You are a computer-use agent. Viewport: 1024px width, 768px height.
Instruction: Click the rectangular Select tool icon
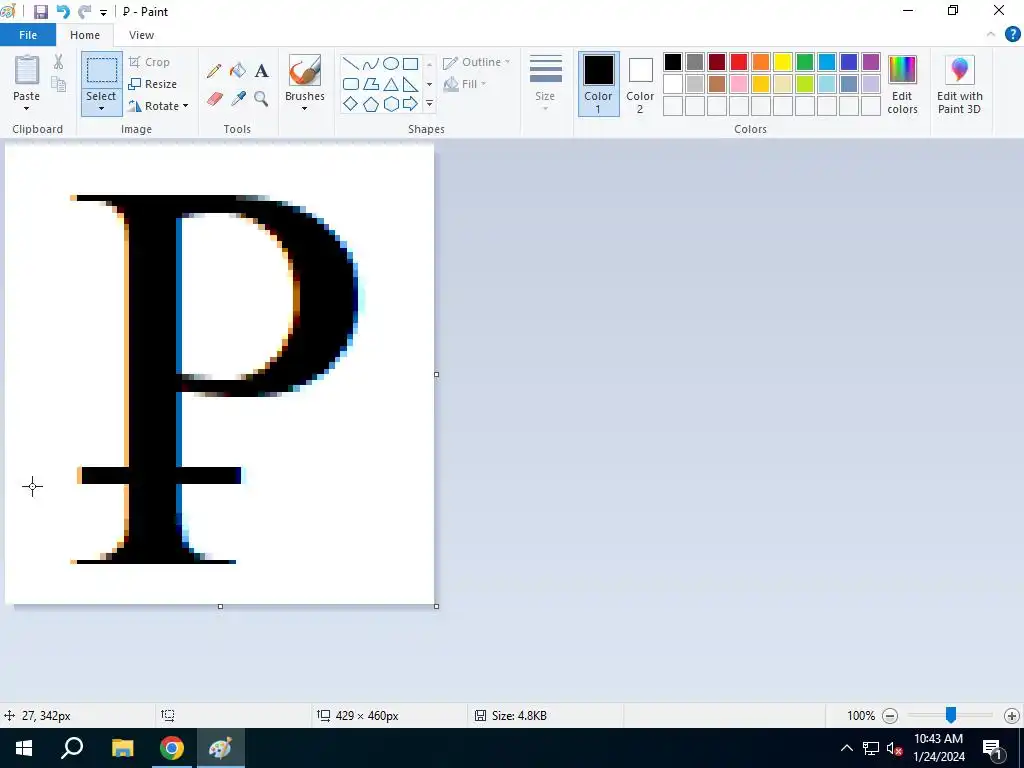pos(102,70)
